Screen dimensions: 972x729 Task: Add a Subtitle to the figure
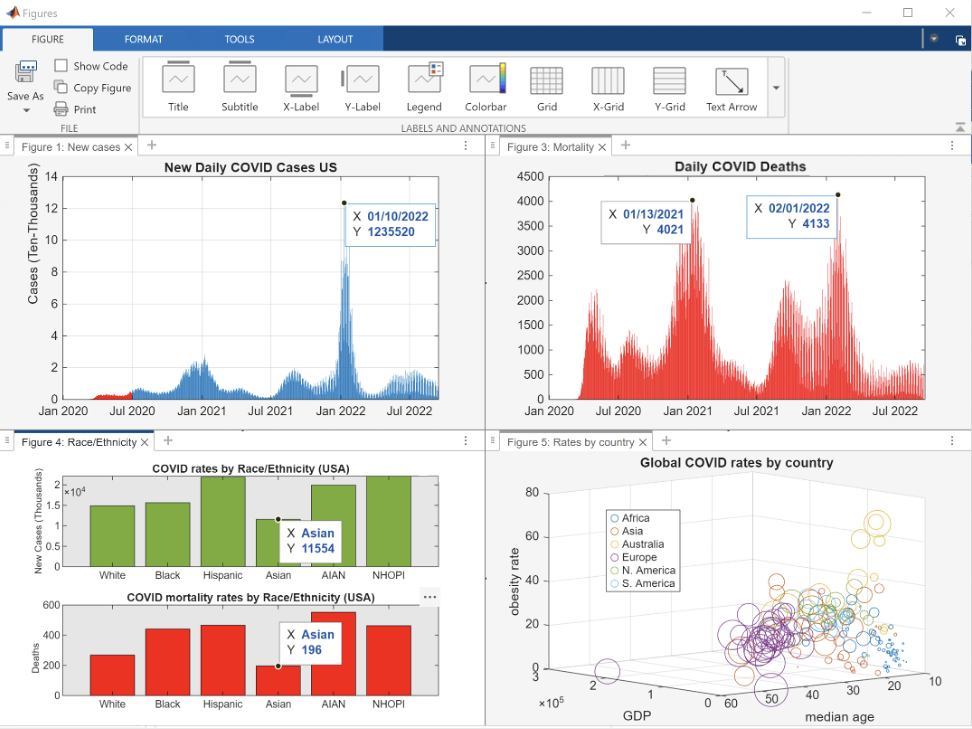click(x=239, y=86)
